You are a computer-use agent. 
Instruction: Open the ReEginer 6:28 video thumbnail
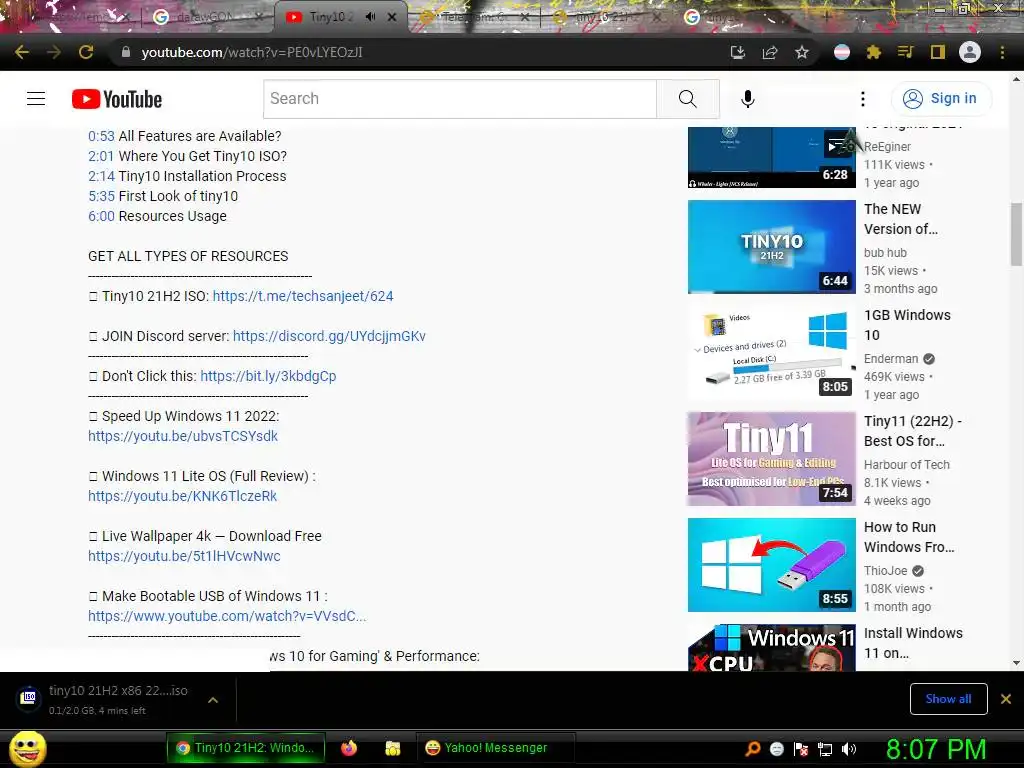771,157
